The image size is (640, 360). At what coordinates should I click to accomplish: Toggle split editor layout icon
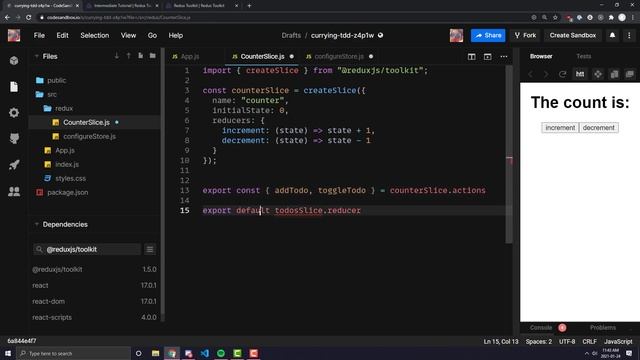(471, 57)
